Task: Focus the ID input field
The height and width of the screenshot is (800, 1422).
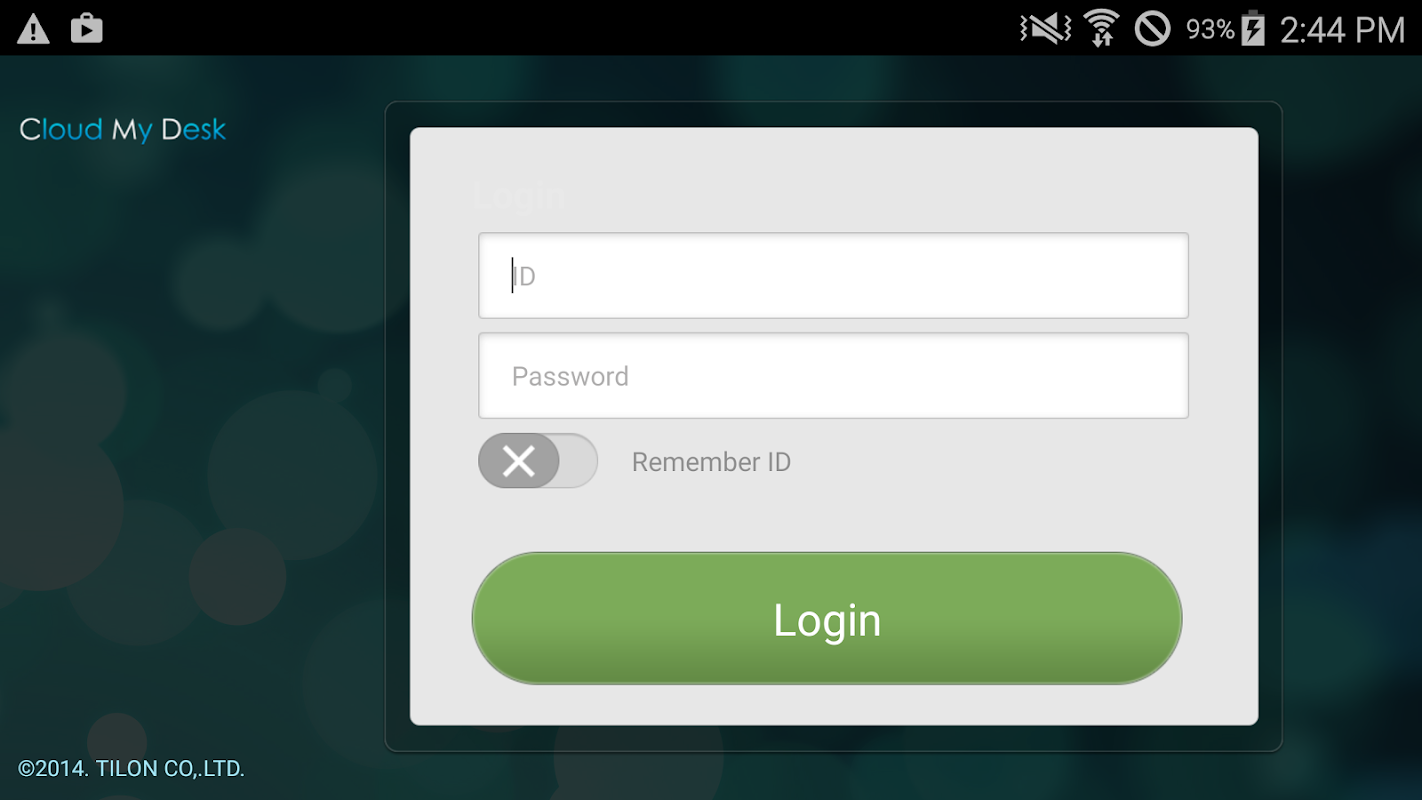Action: pos(833,275)
